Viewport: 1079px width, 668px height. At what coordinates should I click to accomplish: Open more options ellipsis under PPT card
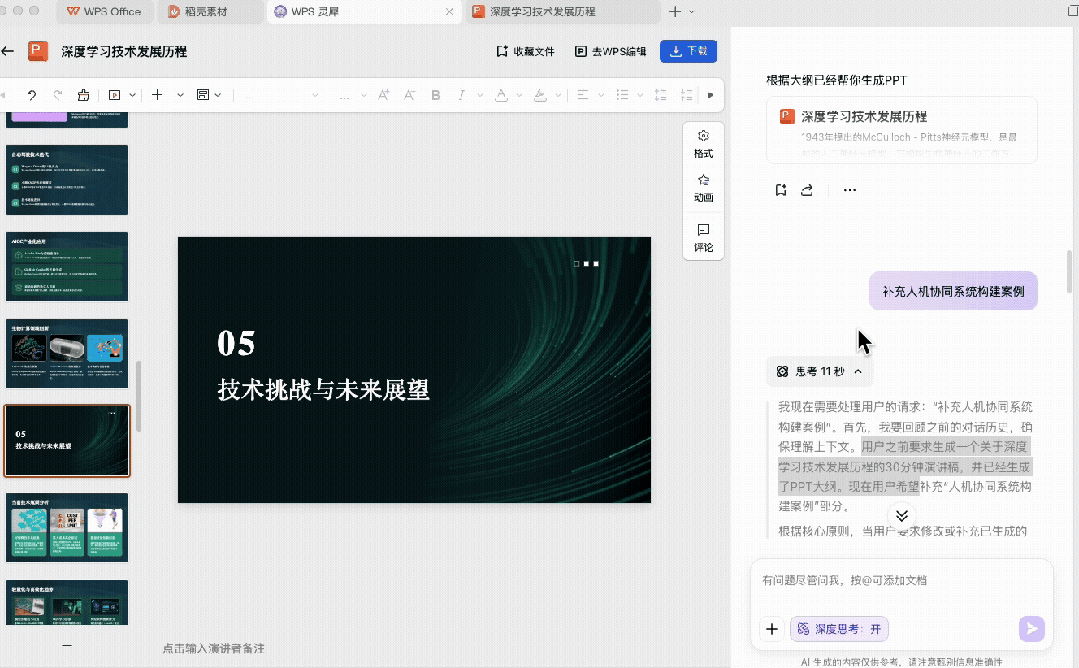850,190
